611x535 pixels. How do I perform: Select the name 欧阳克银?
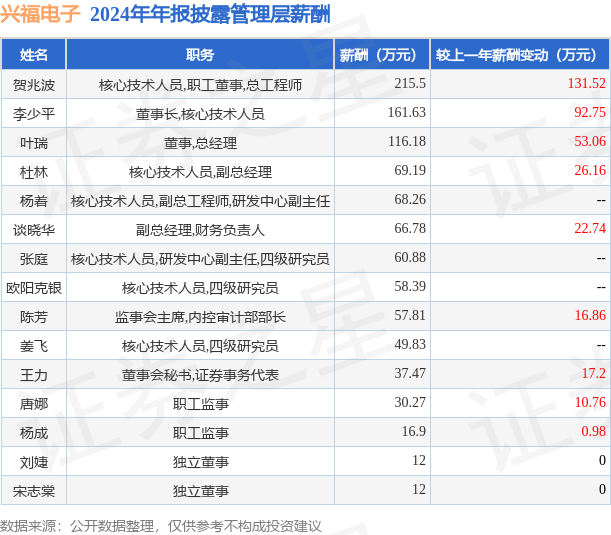pos(34,288)
